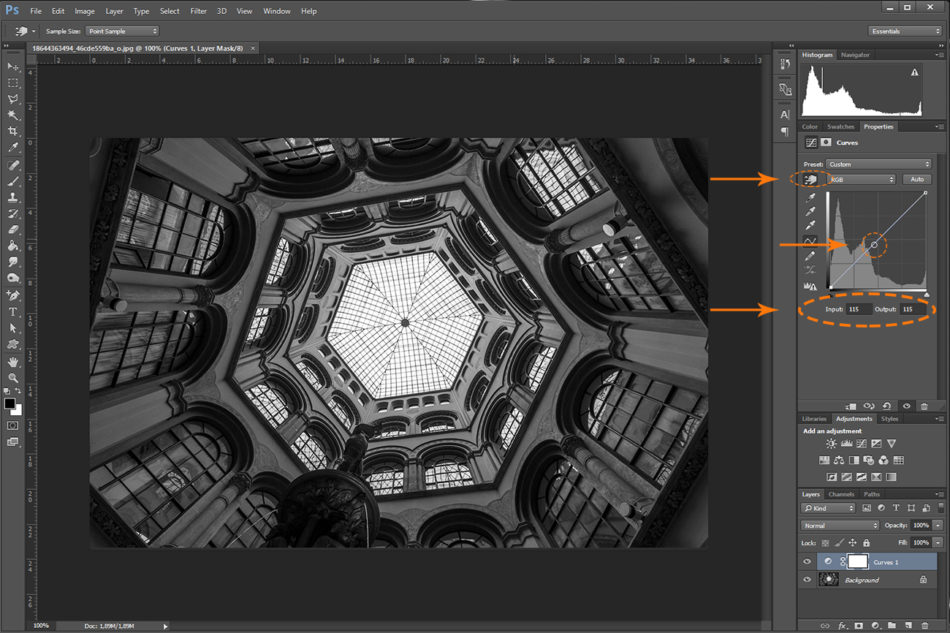
Task: Select the Crop tool
Action: coord(13,131)
